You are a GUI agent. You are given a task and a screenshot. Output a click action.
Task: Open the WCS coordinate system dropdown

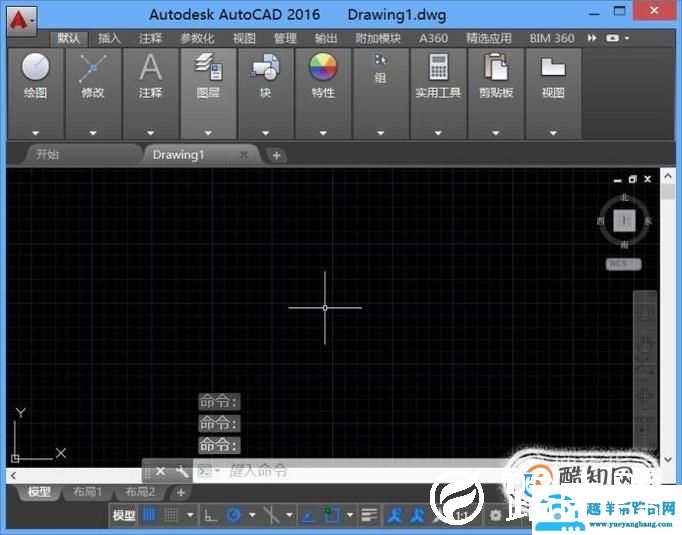(623, 264)
